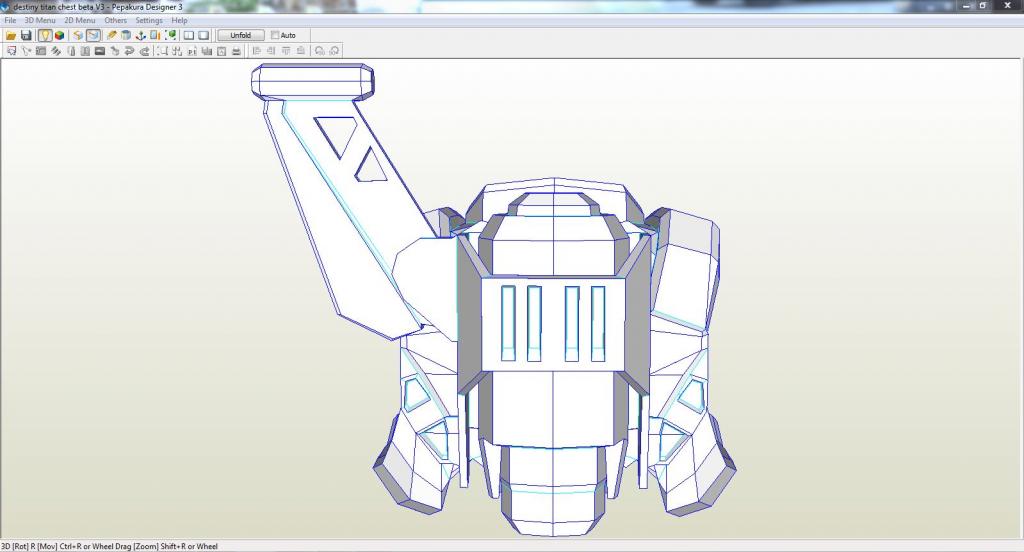
Task: Select the pencil edge tool icon
Action: pos(112,35)
